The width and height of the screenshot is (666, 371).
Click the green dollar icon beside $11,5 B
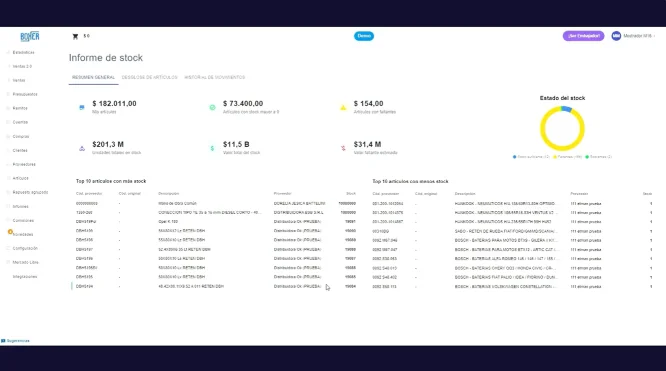(x=212, y=148)
